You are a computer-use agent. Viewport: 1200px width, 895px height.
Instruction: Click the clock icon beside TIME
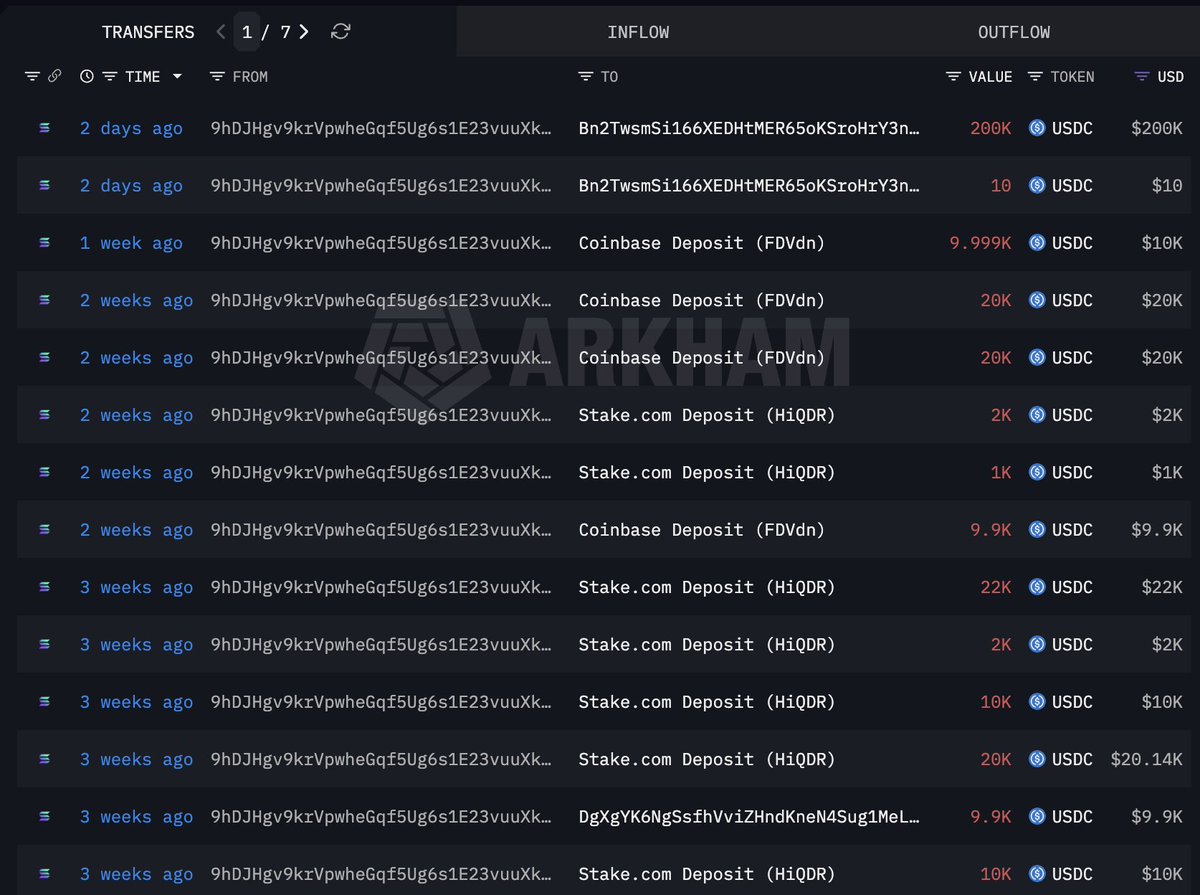[x=87, y=77]
